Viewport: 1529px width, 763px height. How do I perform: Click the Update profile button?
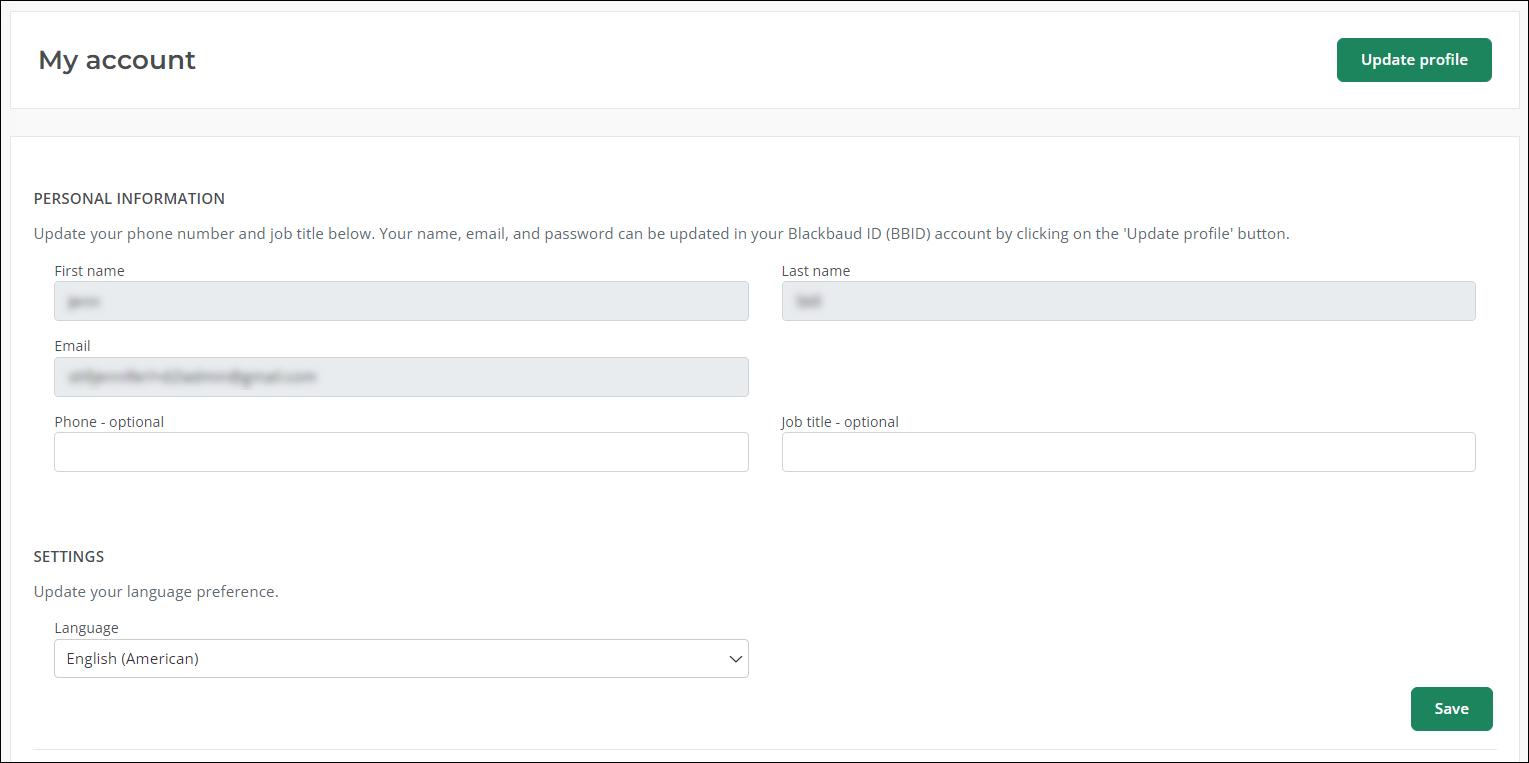1413,60
